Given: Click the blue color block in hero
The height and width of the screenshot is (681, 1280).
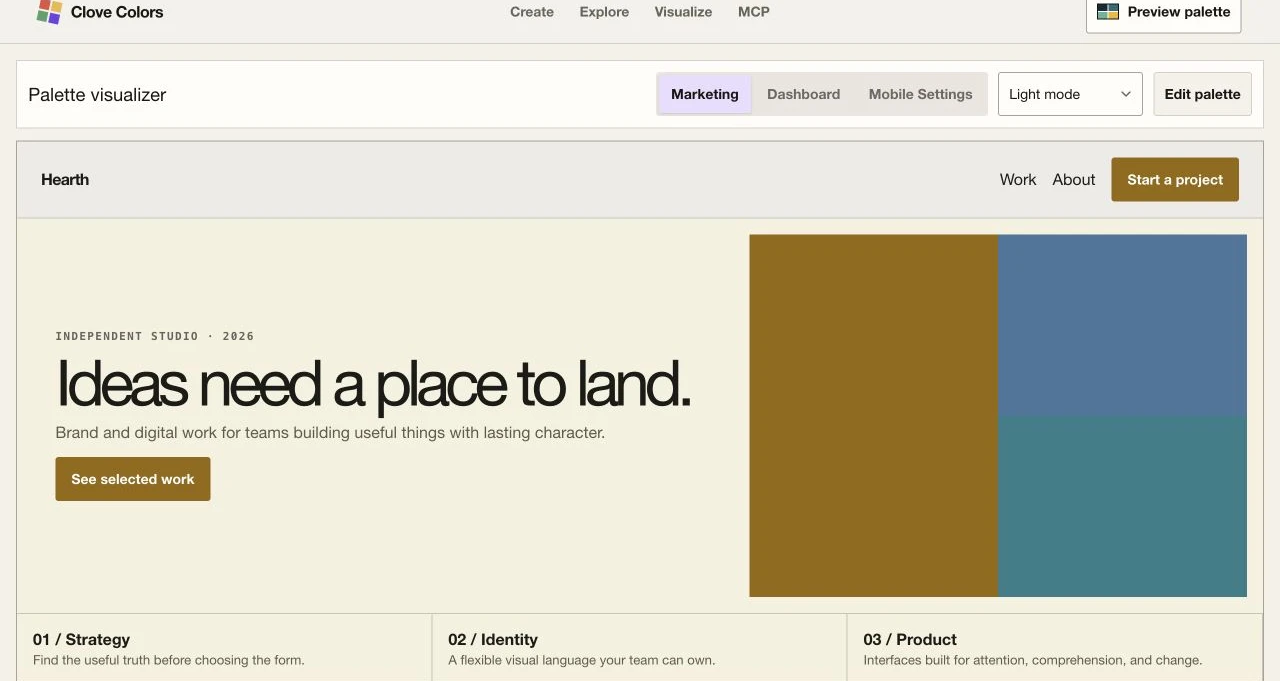Looking at the screenshot, I should [1122, 325].
